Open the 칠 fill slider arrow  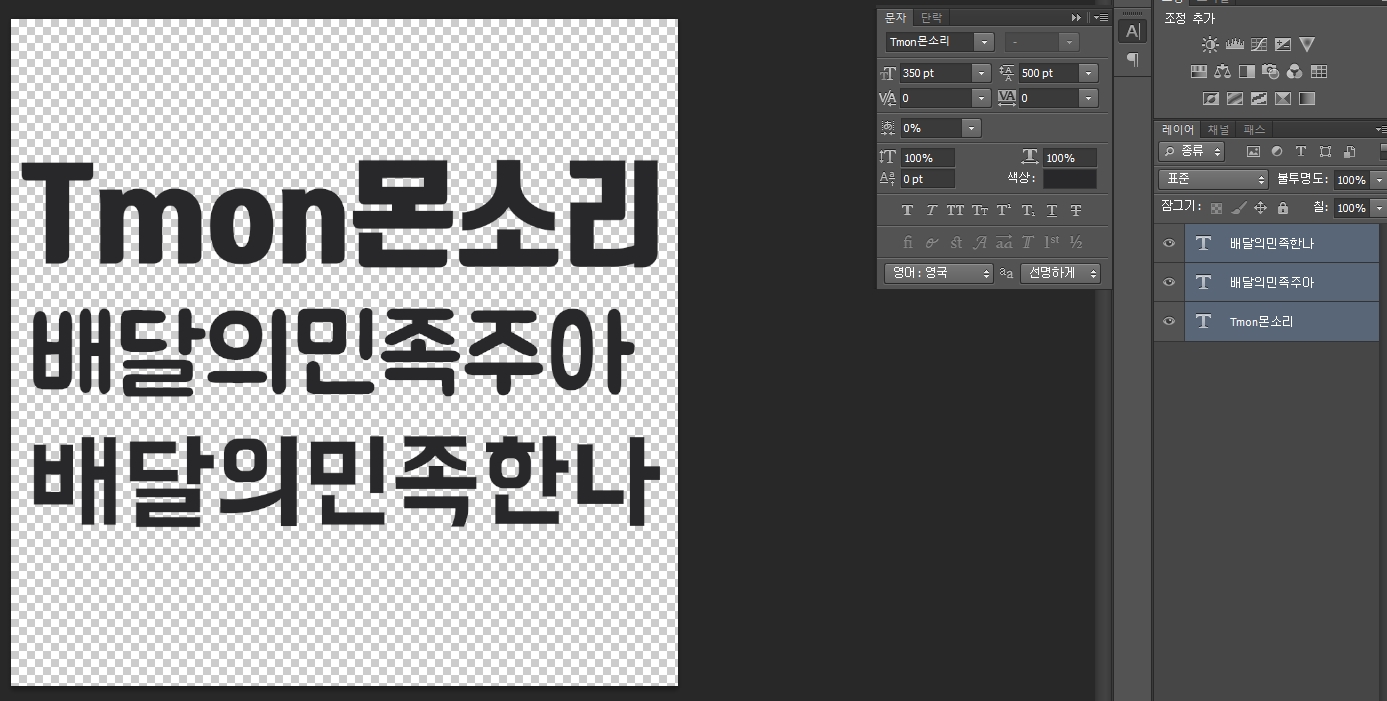coord(1379,208)
